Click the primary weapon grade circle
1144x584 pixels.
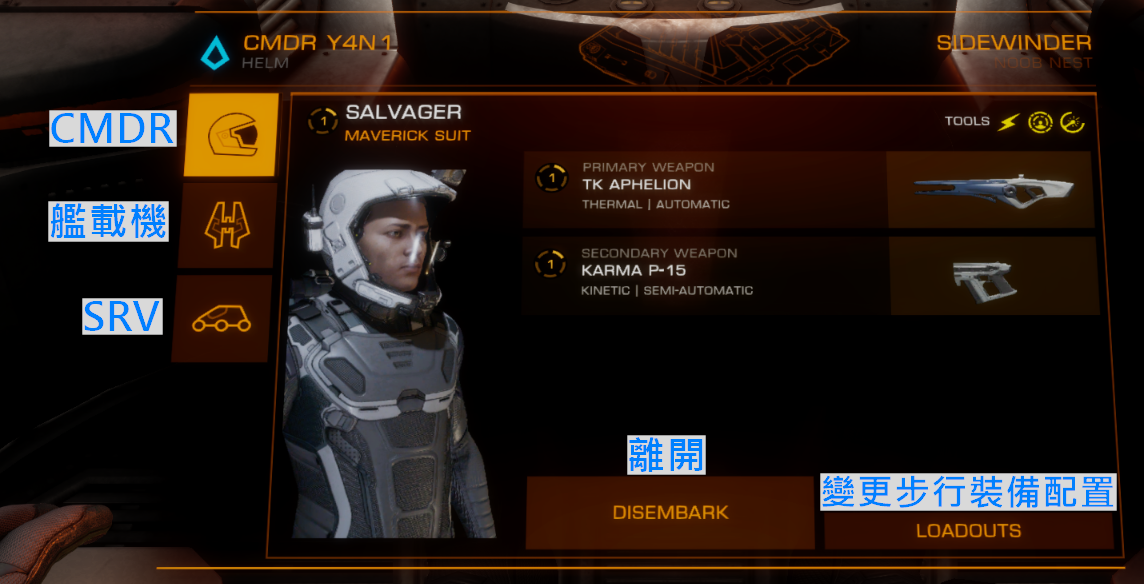[x=552, y=177]
